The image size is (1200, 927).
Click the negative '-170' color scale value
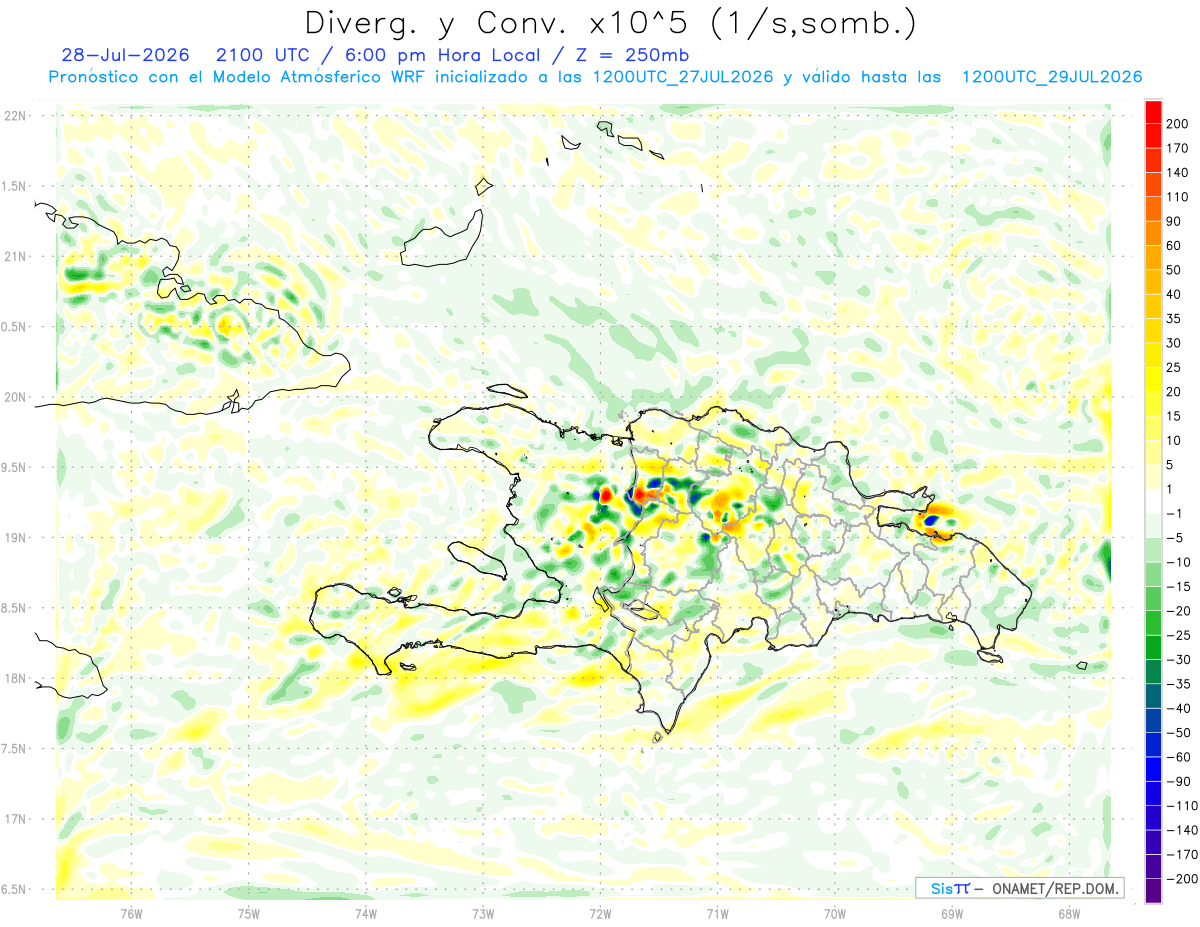point(1180,855)
